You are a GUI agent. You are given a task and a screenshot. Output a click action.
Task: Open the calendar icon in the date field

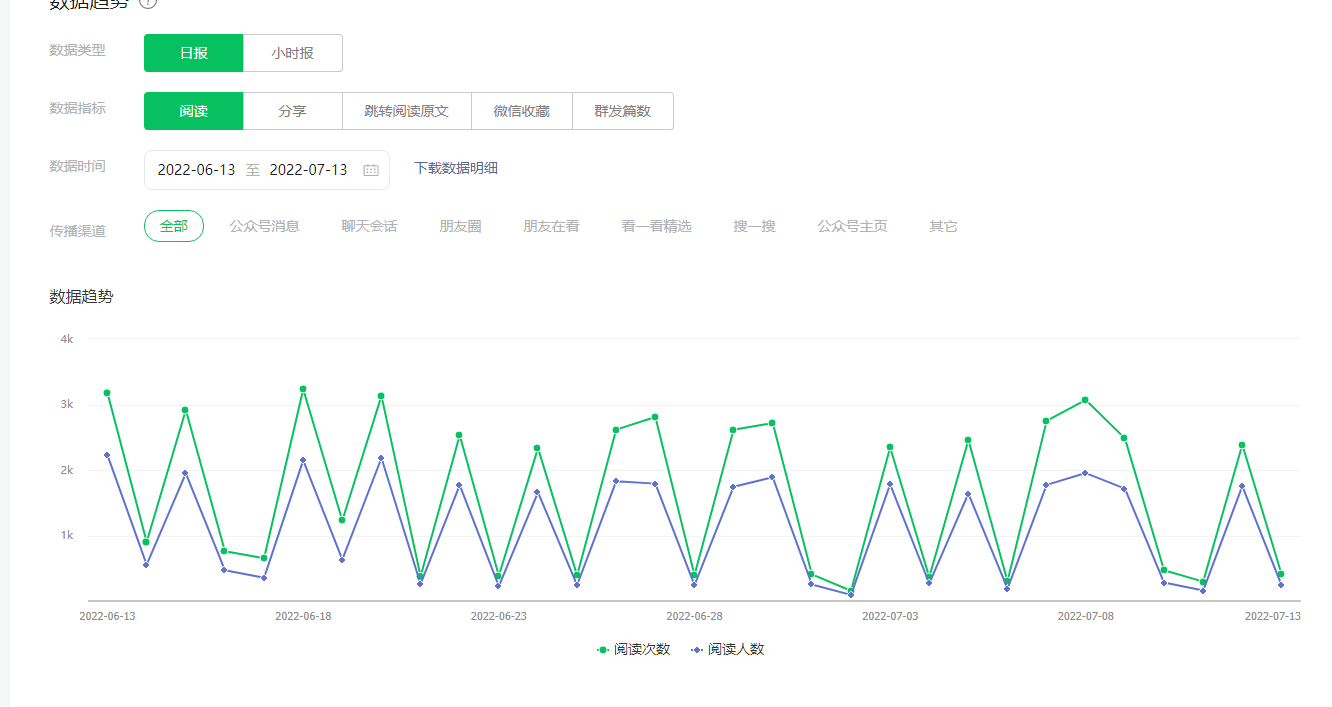click(x=371, y=170)
